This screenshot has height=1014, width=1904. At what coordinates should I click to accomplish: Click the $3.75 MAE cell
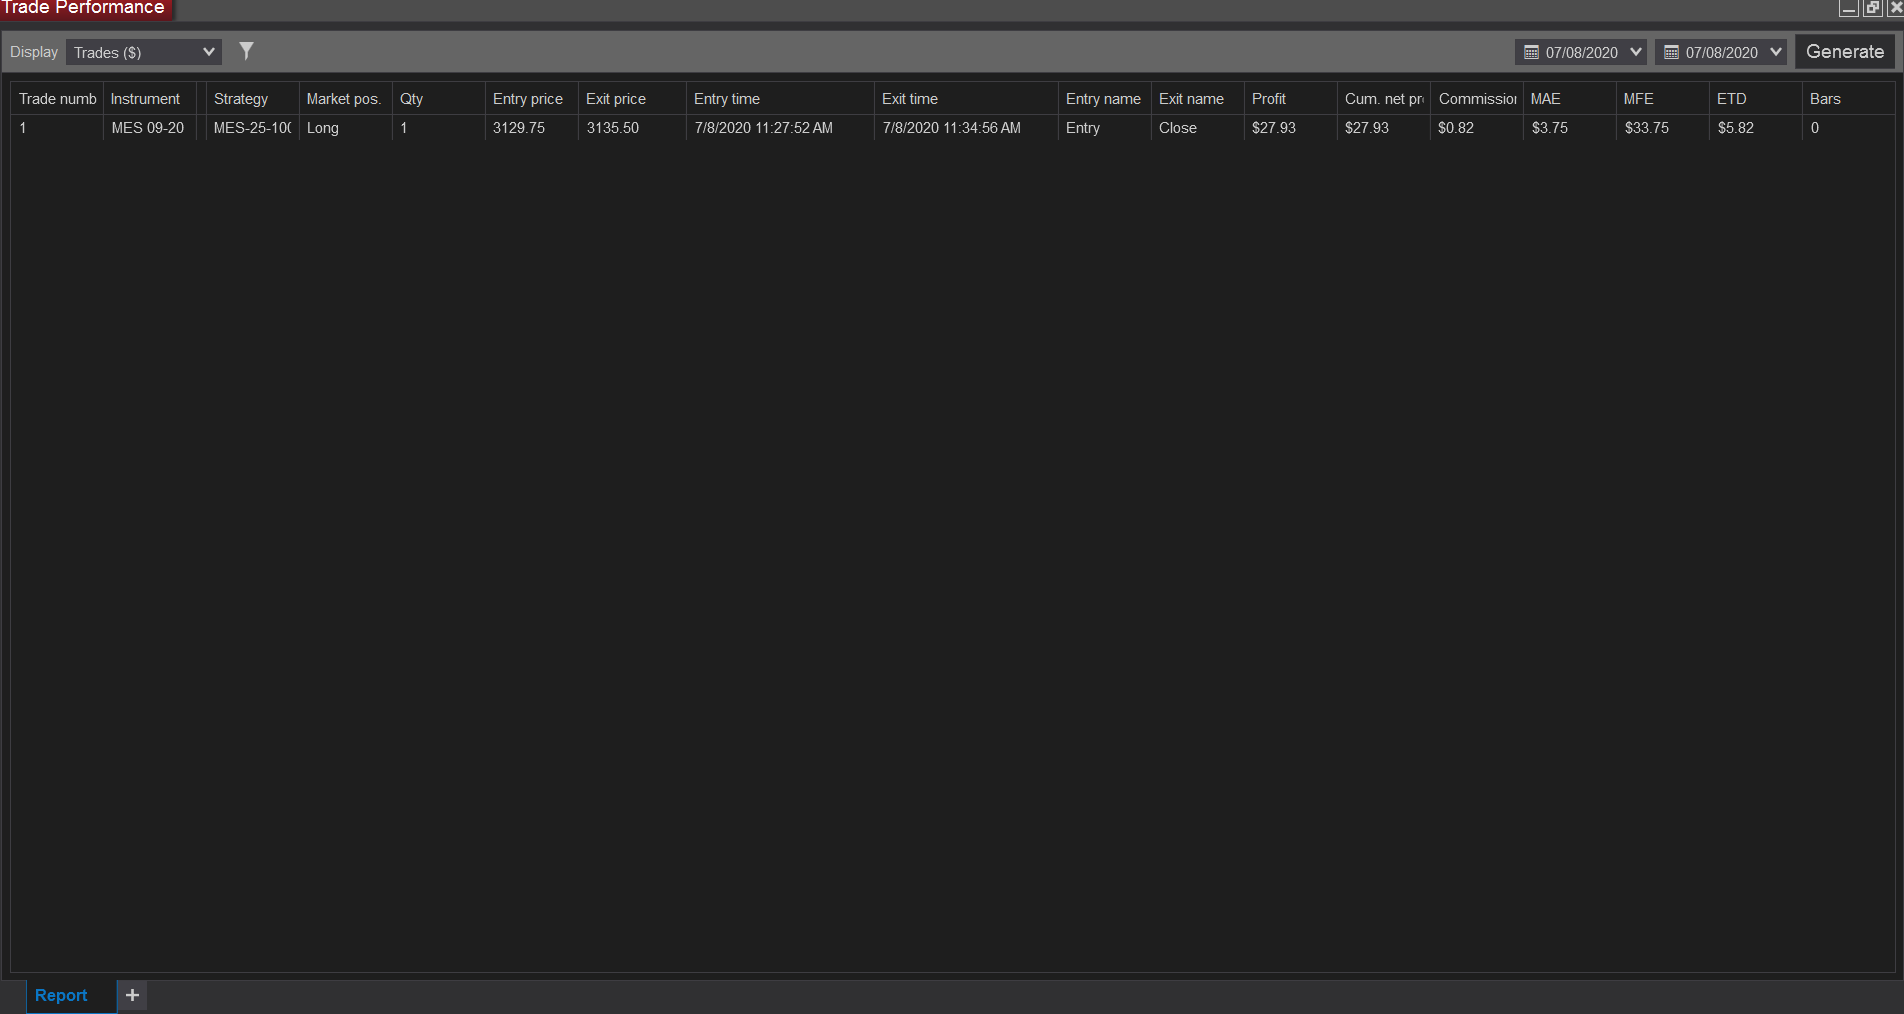1570,128
